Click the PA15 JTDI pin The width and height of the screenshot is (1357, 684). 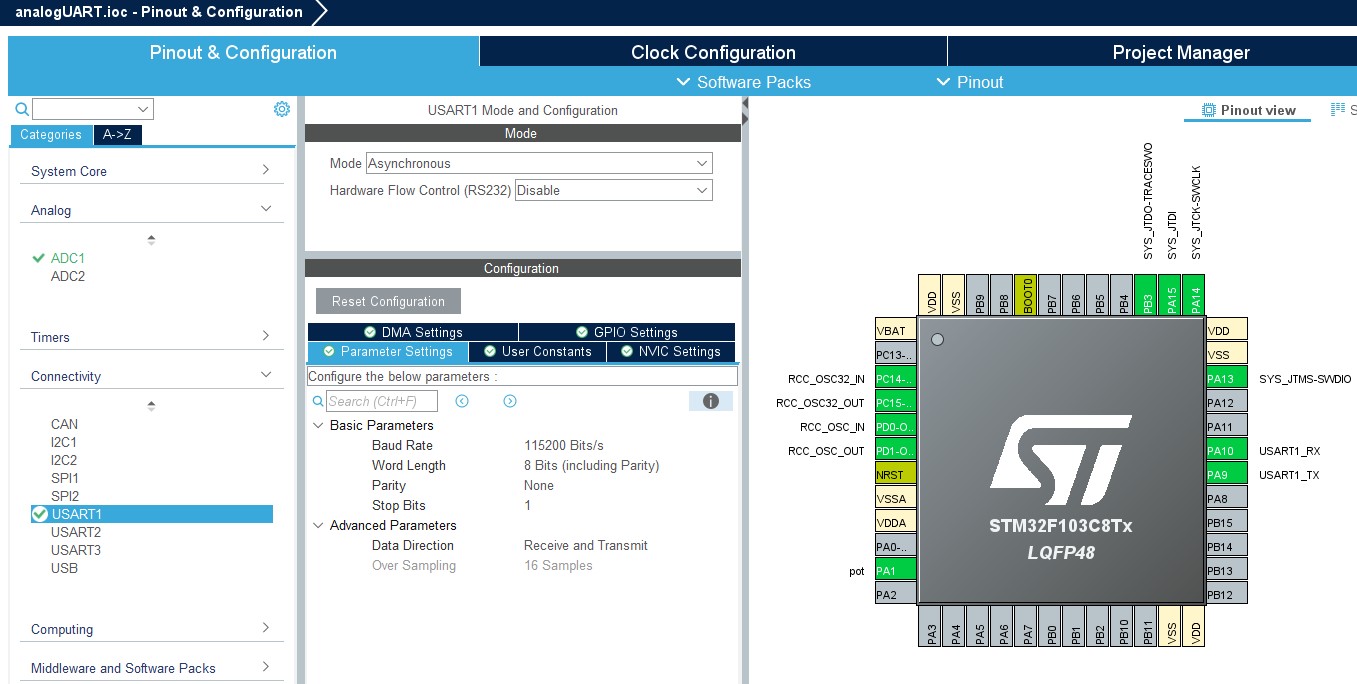(1172, 296)
